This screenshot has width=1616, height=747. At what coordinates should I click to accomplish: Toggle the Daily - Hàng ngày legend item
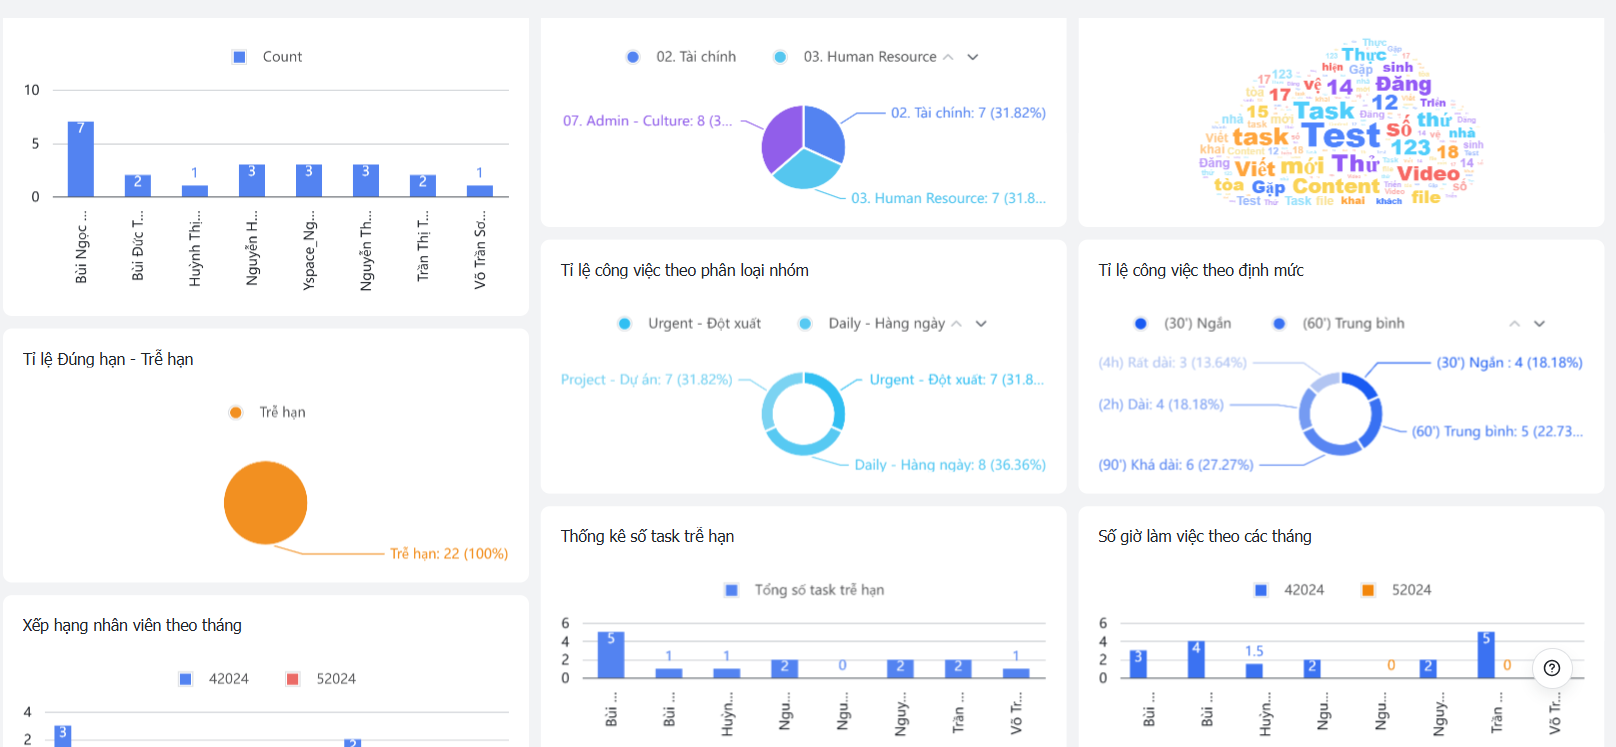click(871, 324)
